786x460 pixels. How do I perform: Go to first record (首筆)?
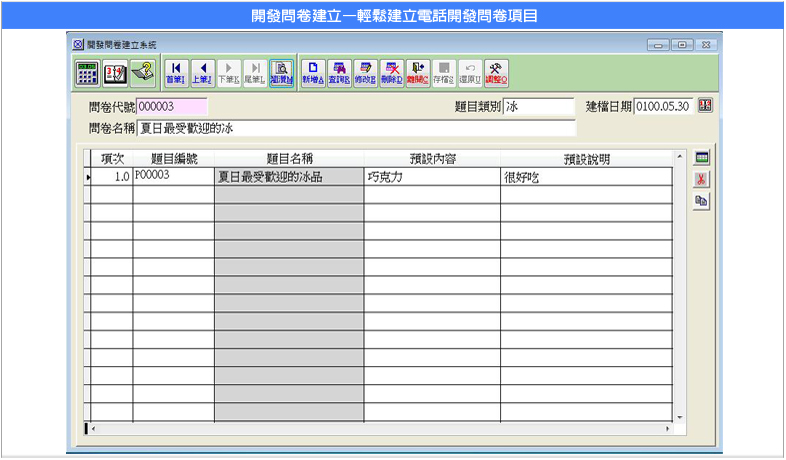(x=176, y=73)
